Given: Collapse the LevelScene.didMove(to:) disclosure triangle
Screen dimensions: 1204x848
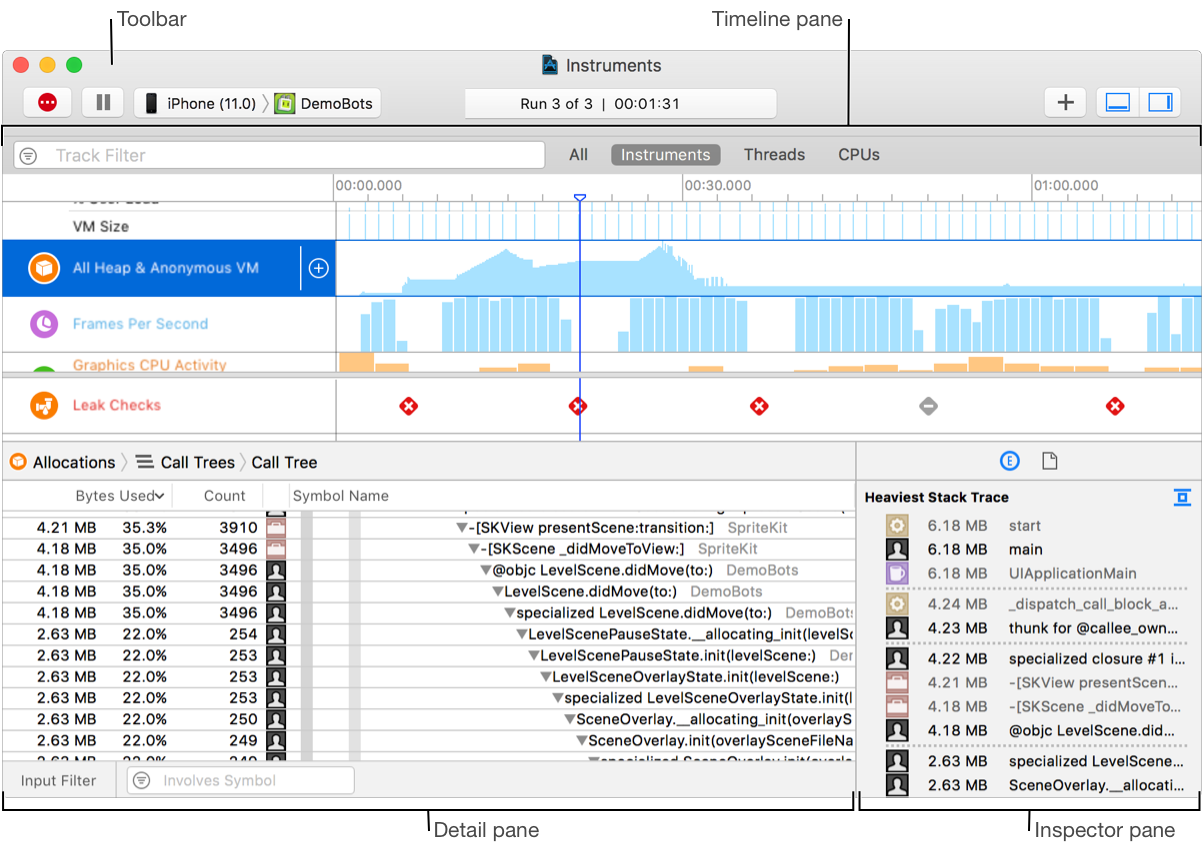Looking at the screenshot, I should (498, 591).
